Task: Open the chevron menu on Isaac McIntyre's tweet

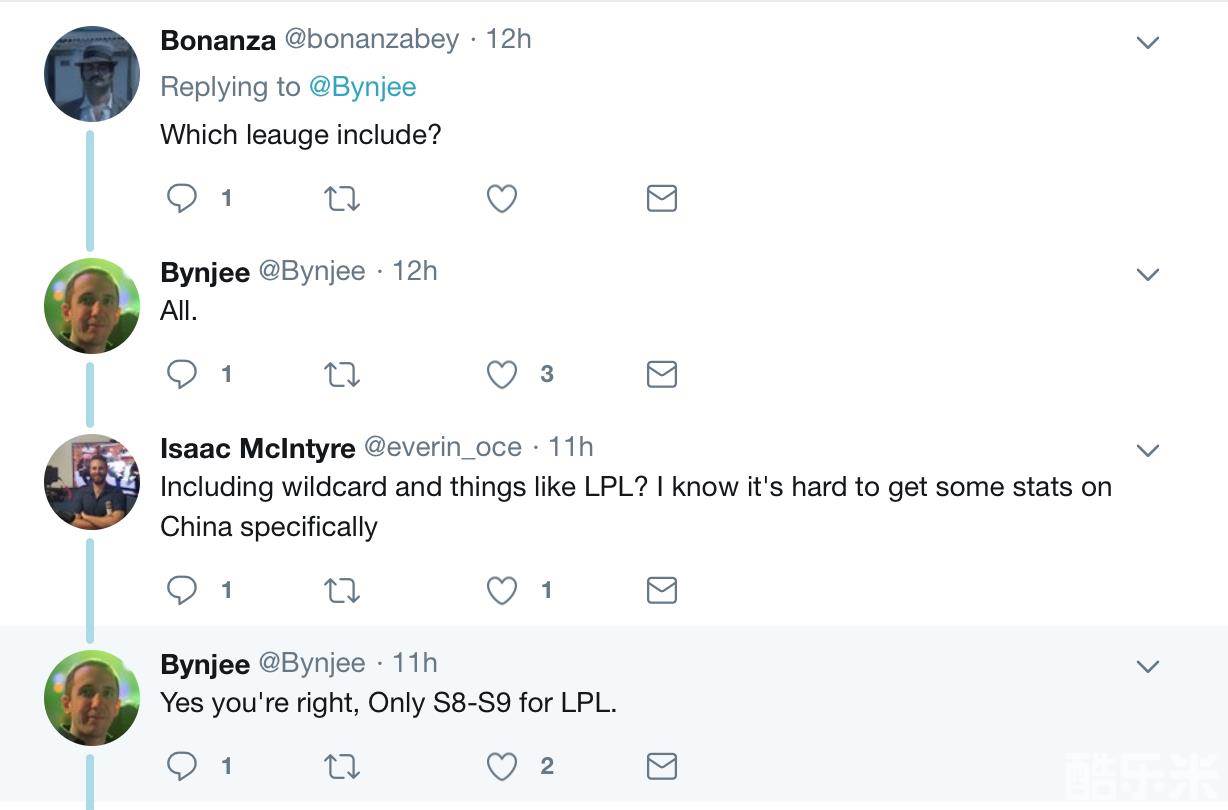Action: click(1148, 450)
